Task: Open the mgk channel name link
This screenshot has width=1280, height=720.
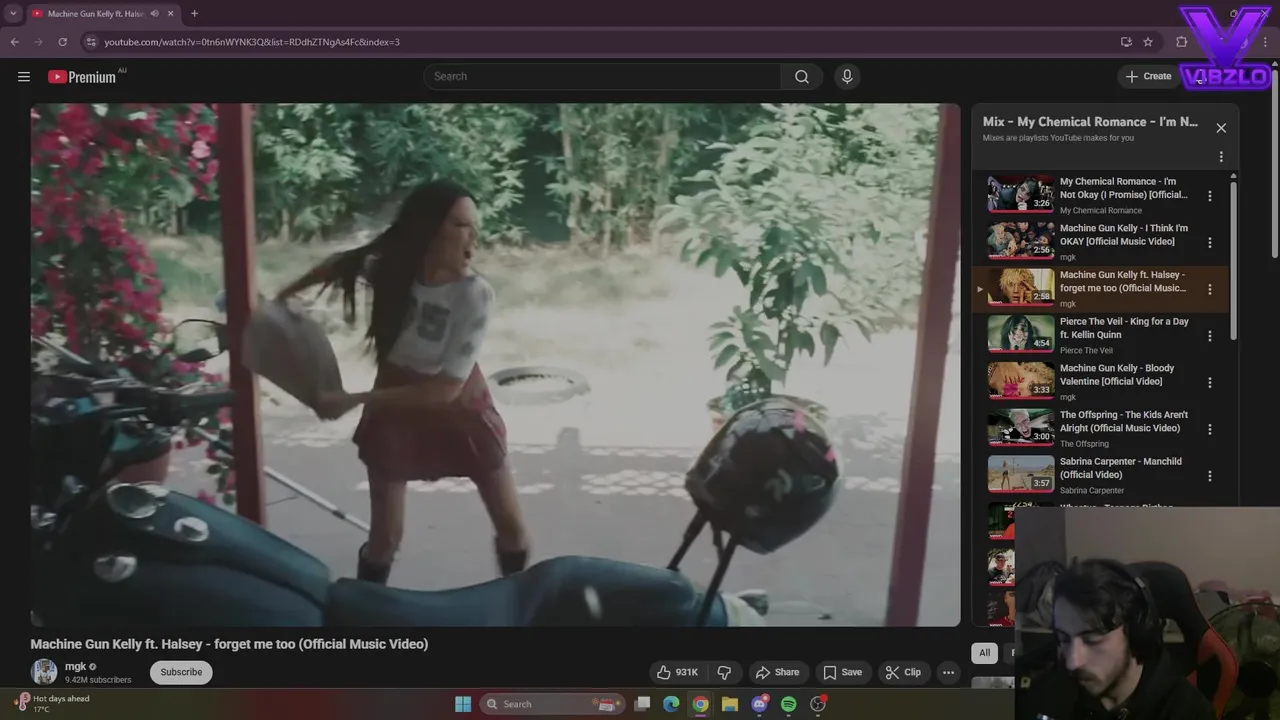Action: (x=76, y=666)
